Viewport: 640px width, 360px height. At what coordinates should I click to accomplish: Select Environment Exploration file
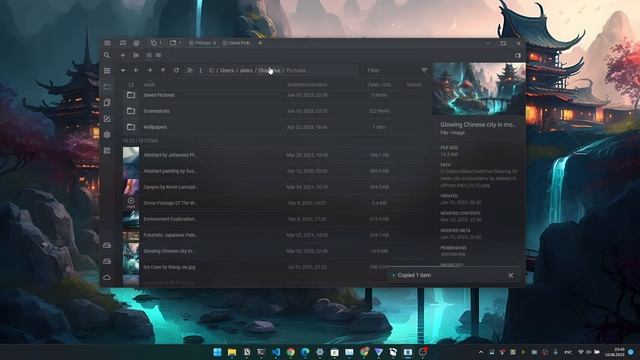[x=274, y=219]
